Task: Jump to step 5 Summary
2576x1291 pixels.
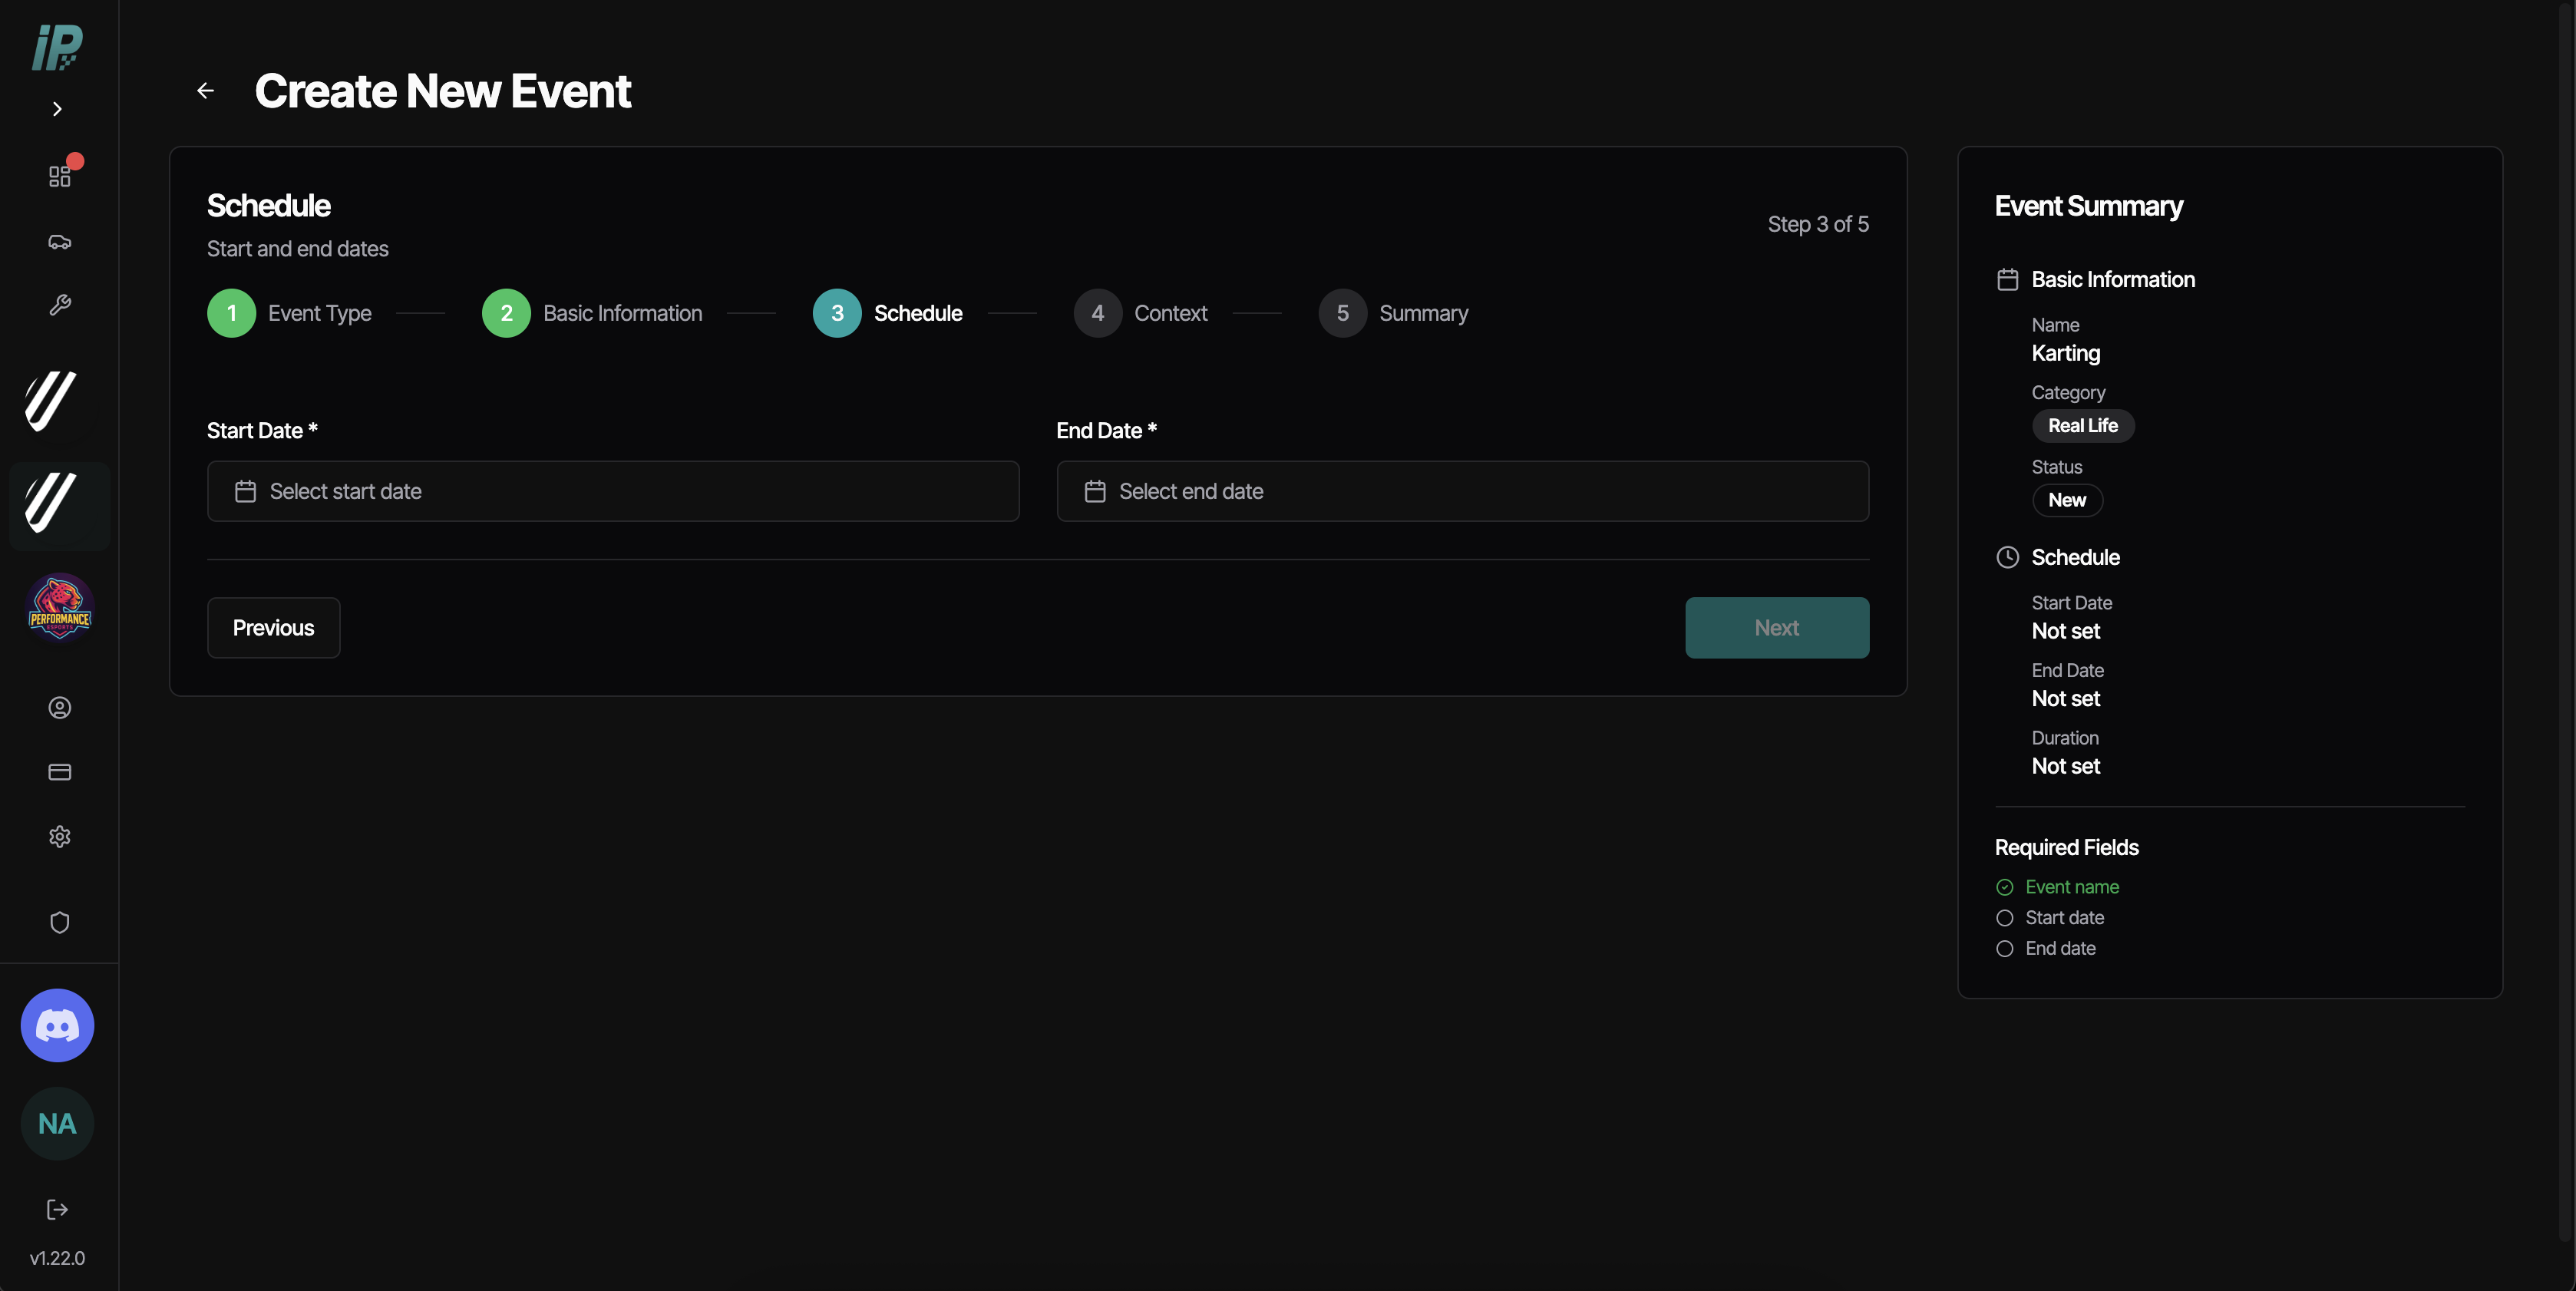Action: pos(1393,313)
